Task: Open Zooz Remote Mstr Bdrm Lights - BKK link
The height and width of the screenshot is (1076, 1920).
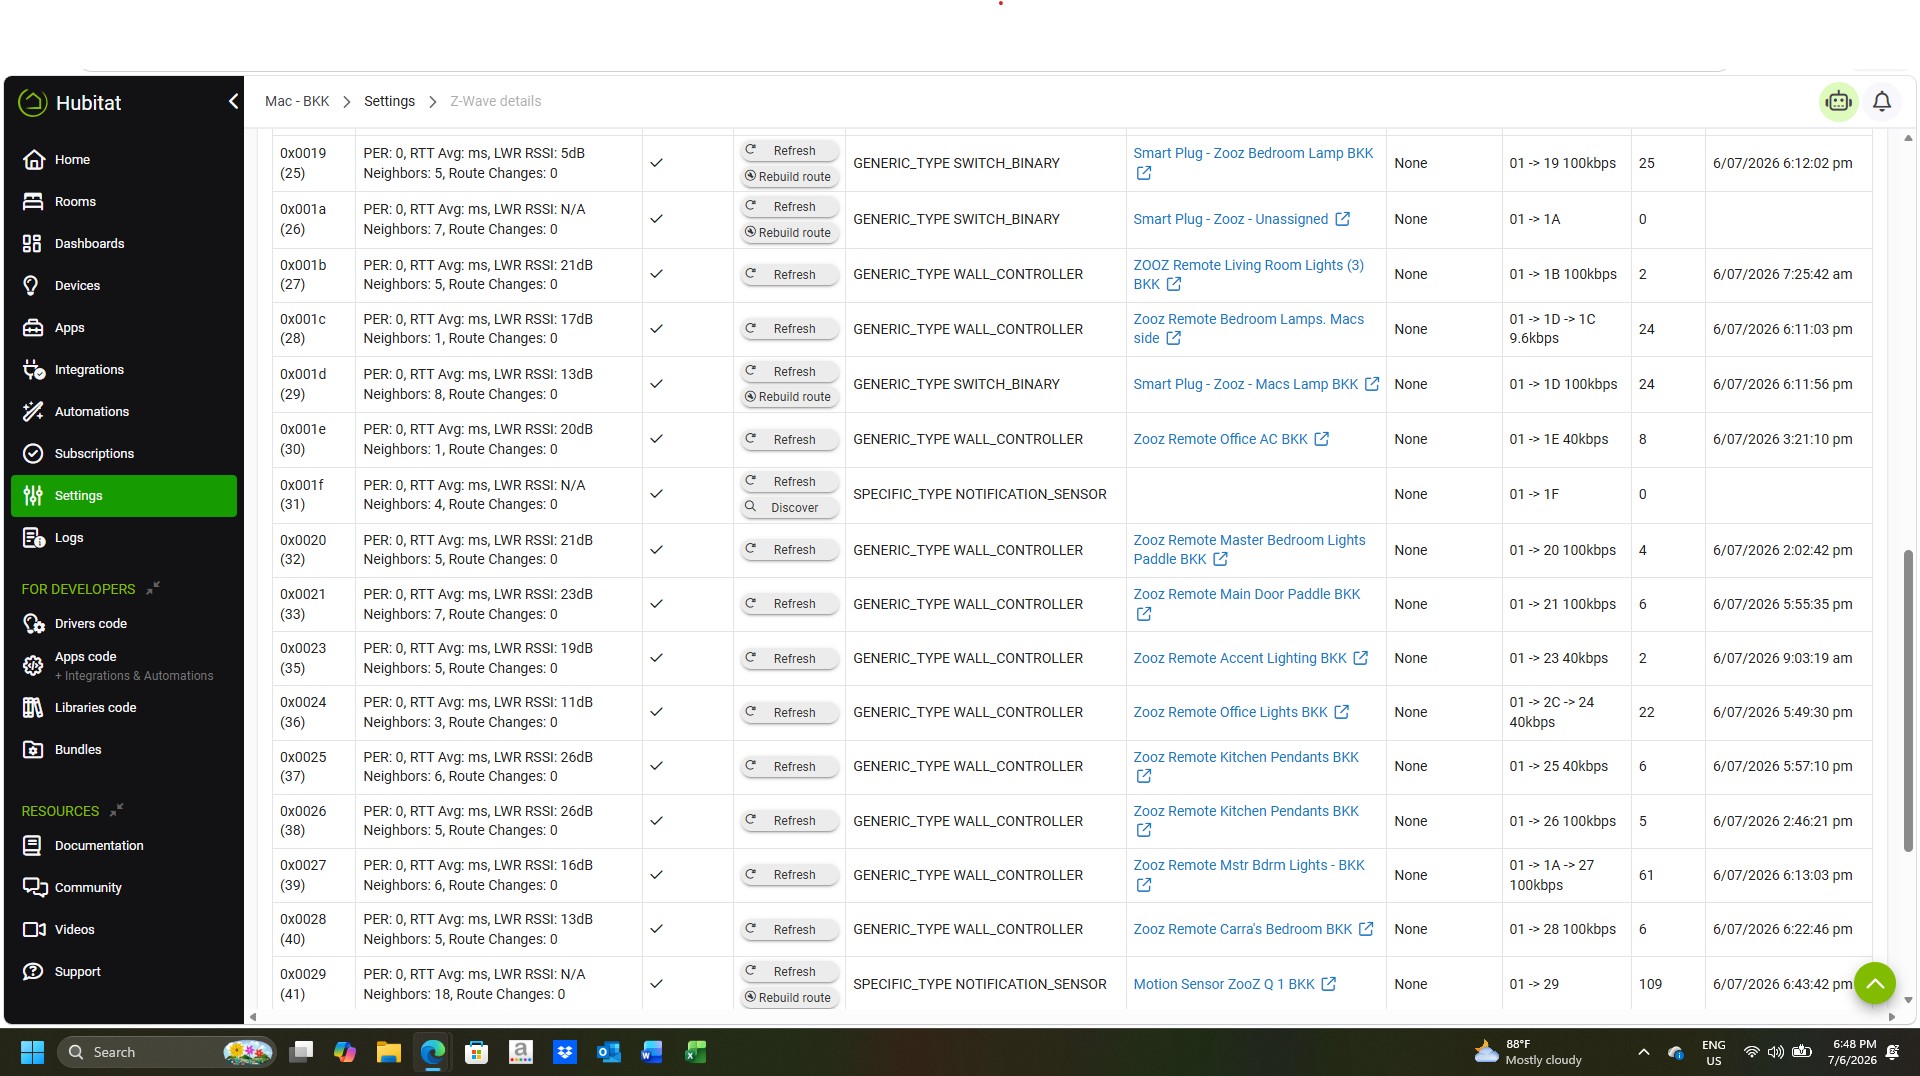Action: (x=1248, y=865)
